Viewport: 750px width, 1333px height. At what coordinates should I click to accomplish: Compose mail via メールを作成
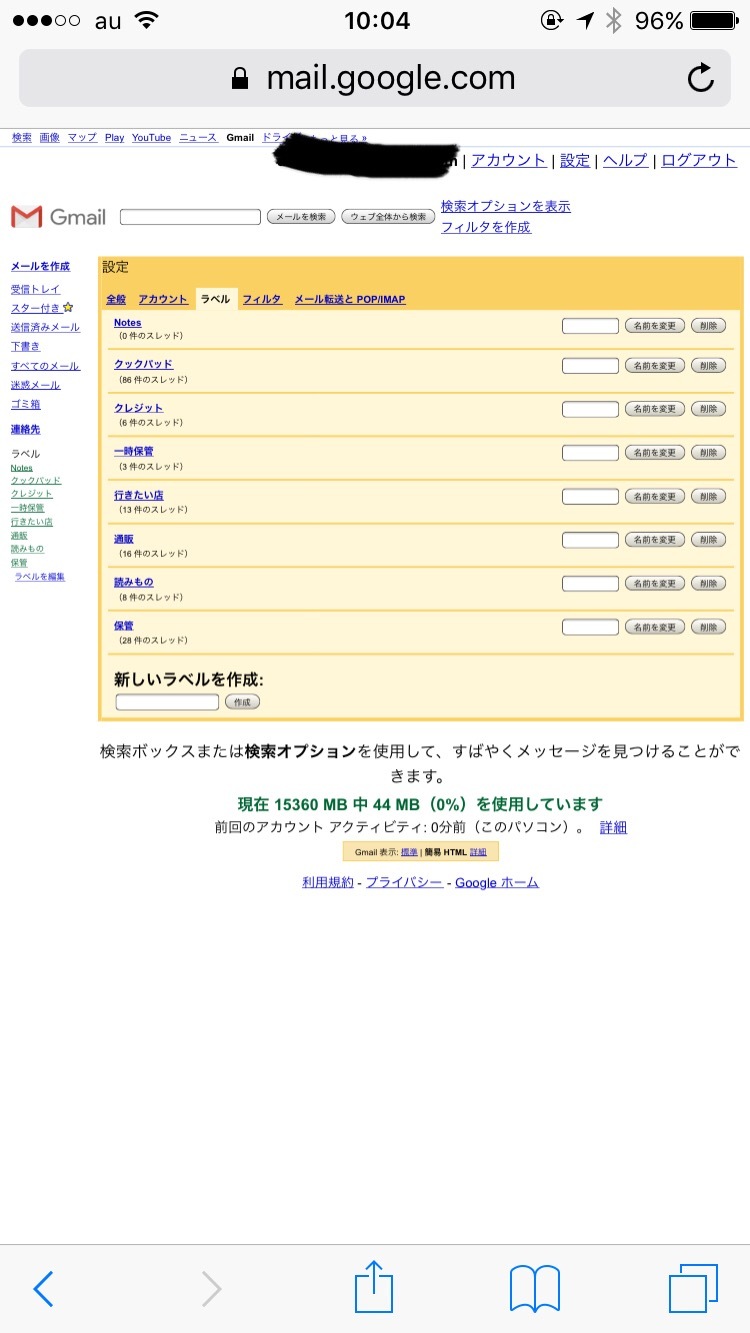click(x=40, y=266)
